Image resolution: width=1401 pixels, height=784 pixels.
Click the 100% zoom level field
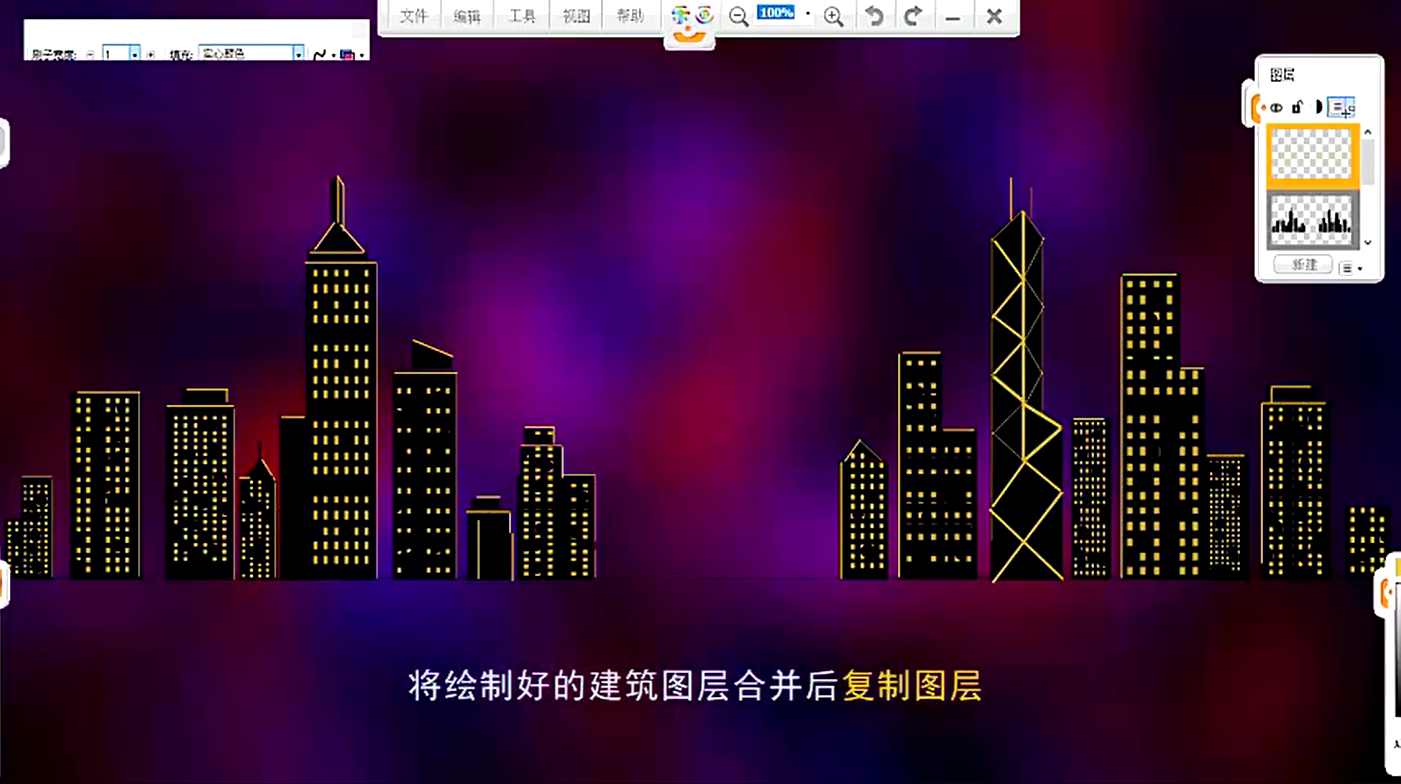pos(776,13)
